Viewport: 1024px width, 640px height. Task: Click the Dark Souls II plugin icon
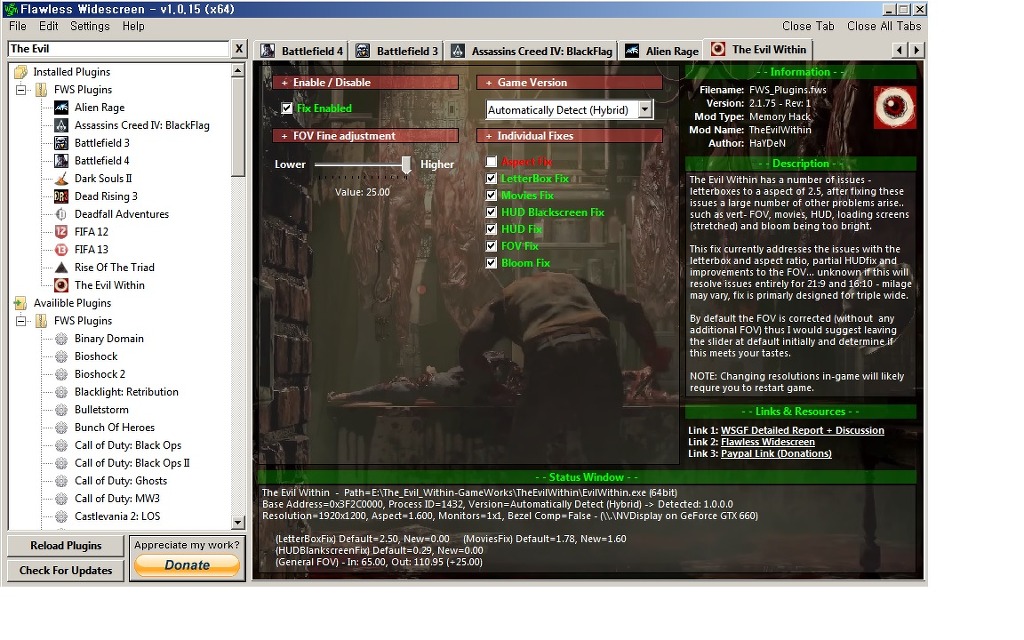(61, 179)
